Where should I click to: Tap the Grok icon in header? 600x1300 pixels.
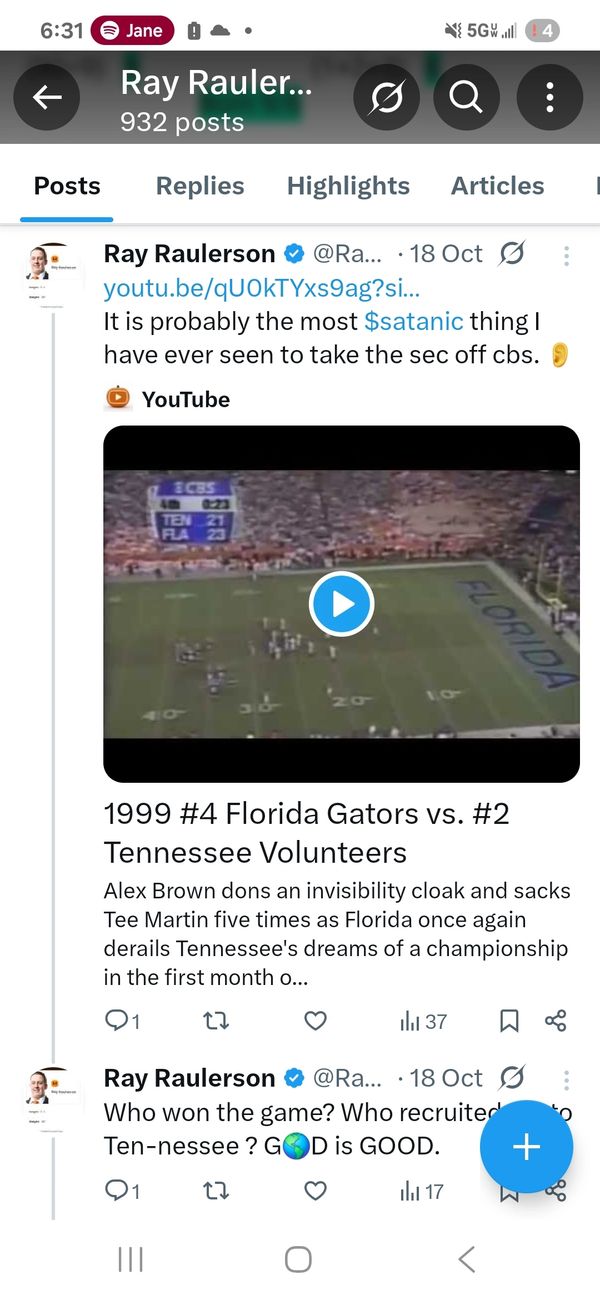coord(386,97)
